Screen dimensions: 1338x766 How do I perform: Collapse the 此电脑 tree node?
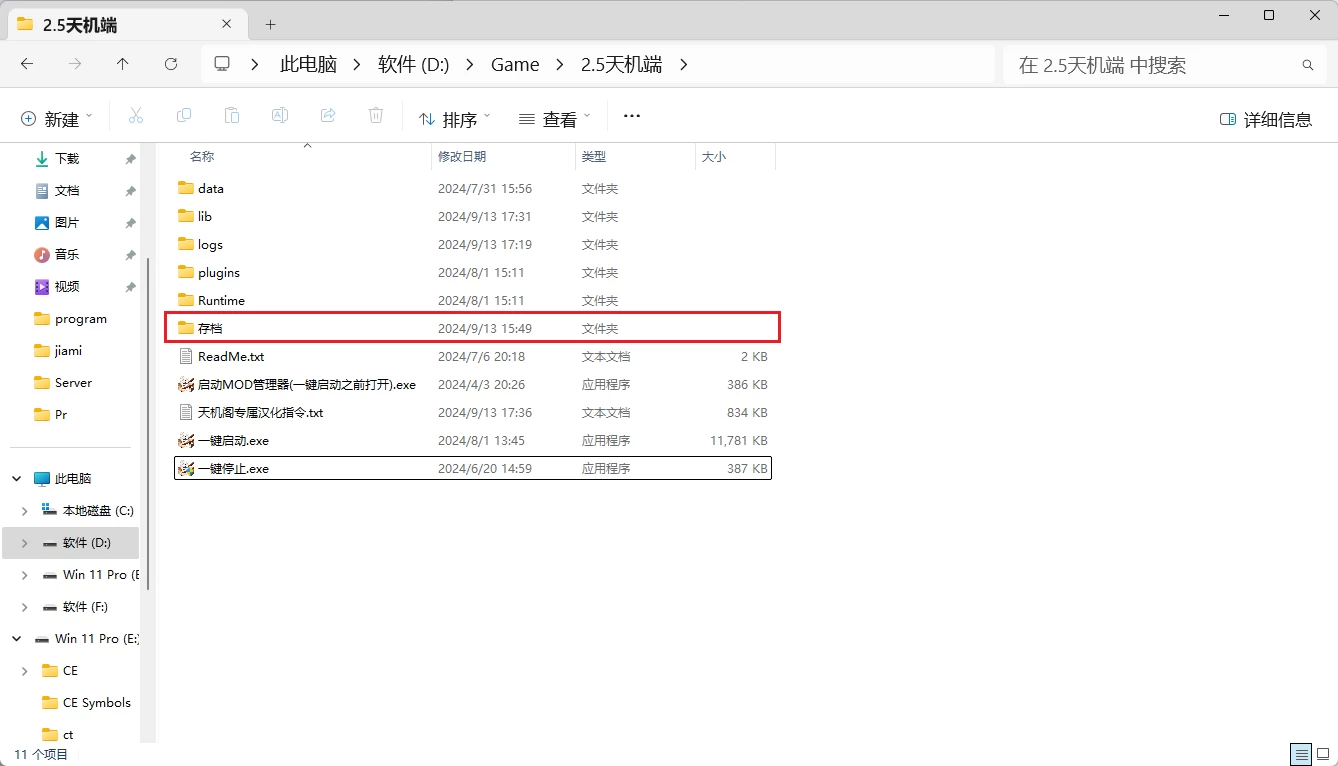pyautogui.click(x=17, y=479)
